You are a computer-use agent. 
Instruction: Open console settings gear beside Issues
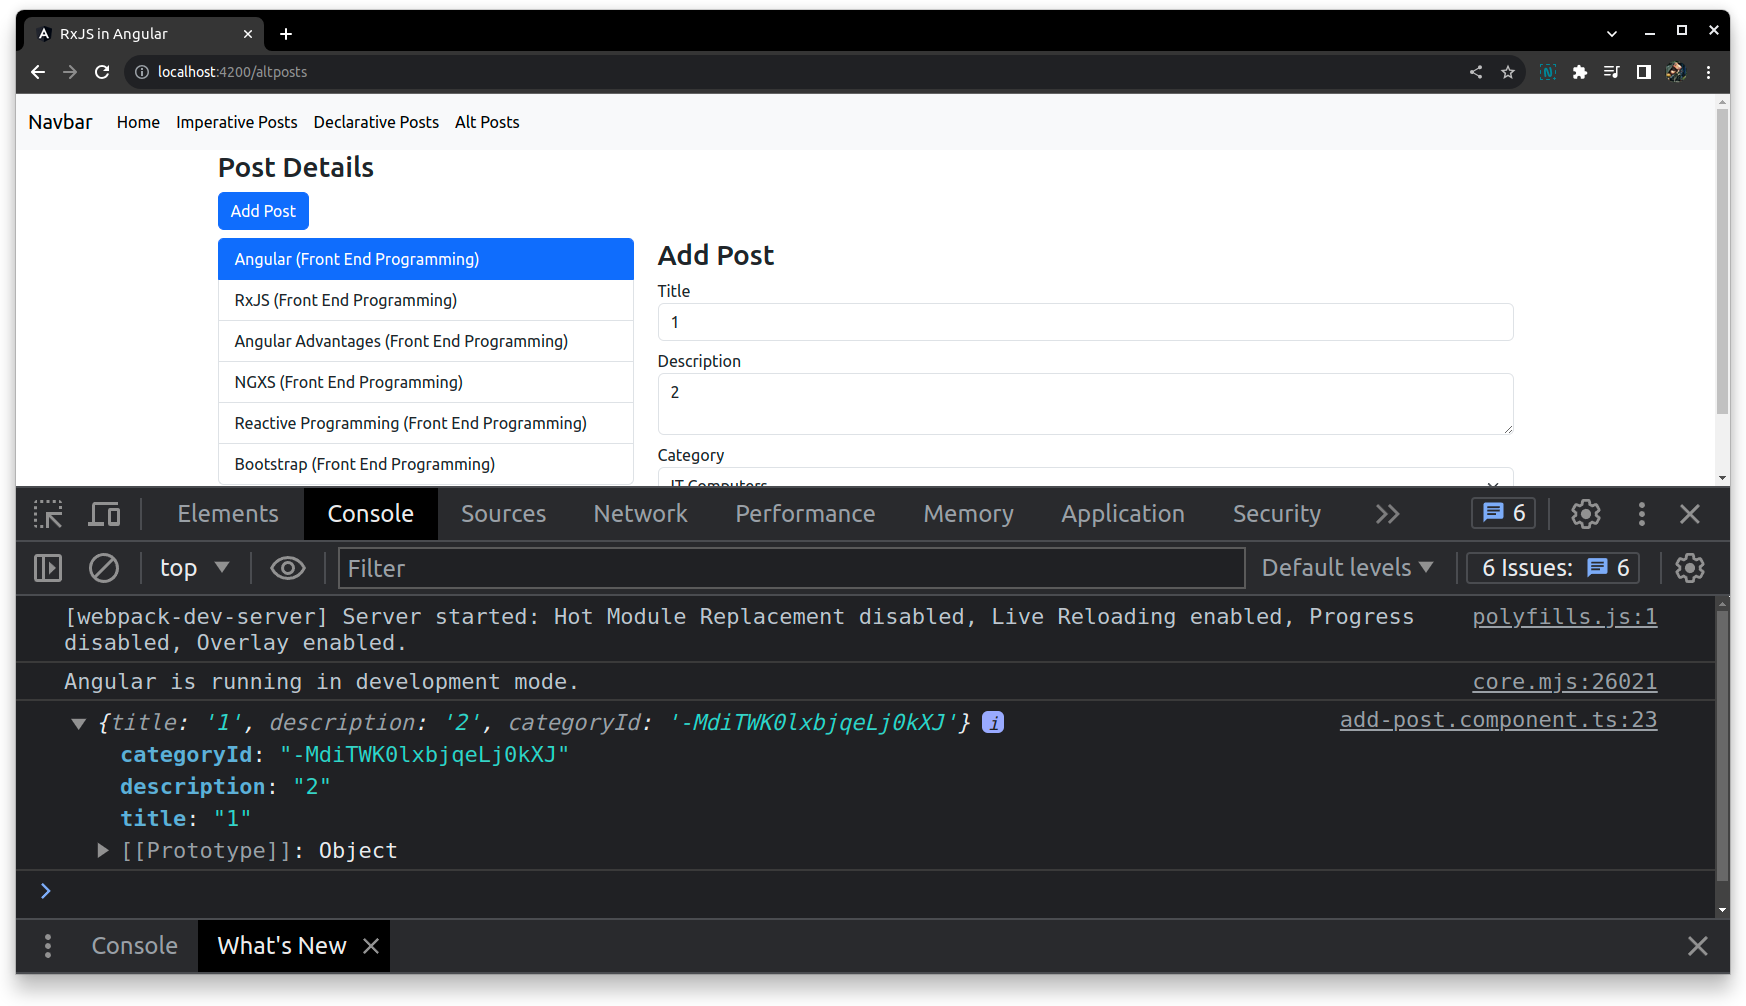1689,567
